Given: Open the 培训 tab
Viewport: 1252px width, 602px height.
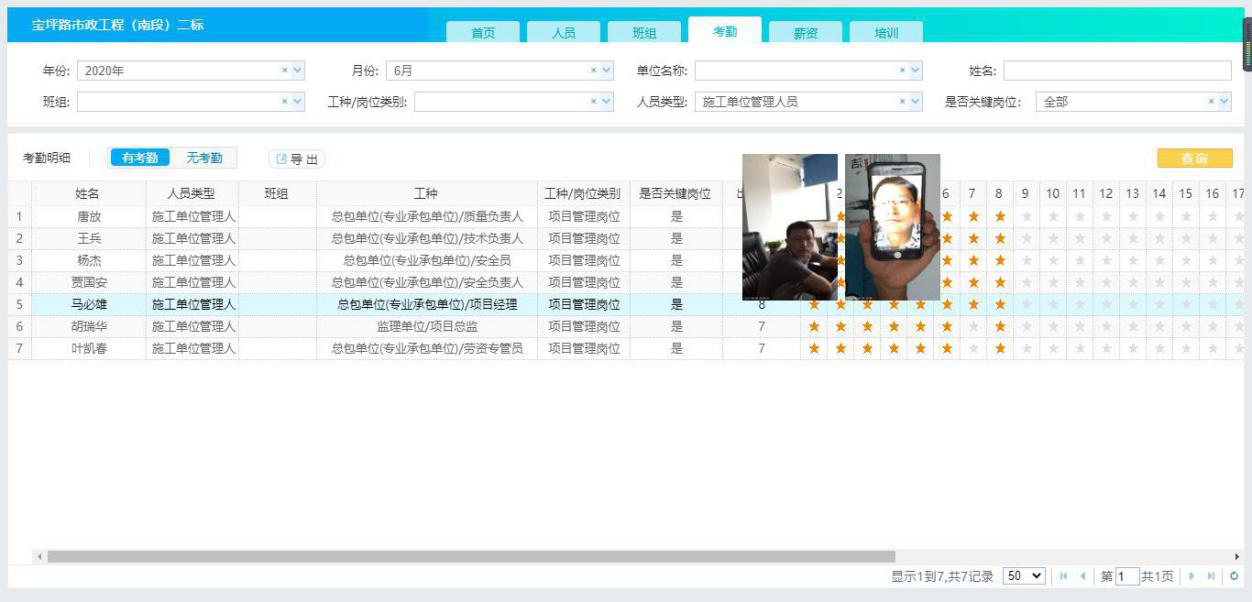Looking at the screenshot, I should click(886, 32).
